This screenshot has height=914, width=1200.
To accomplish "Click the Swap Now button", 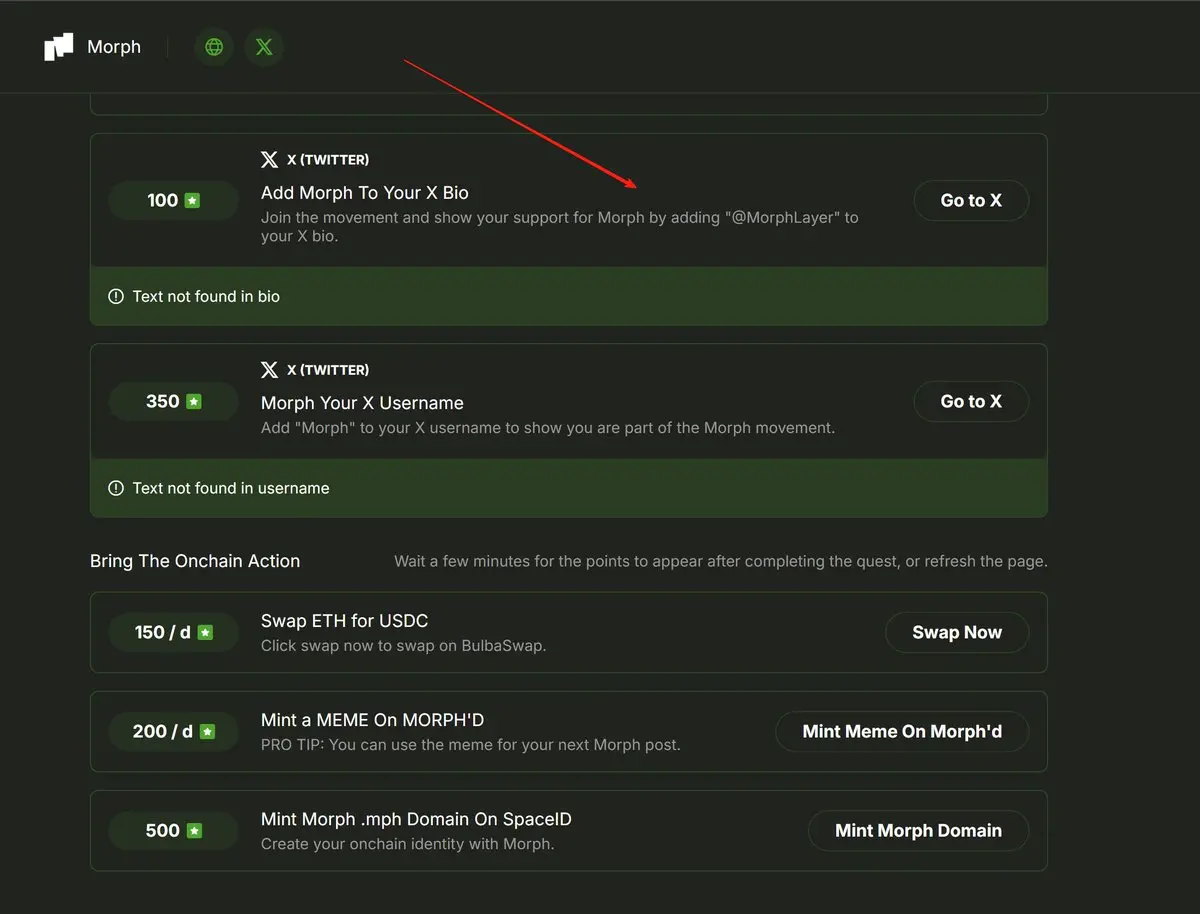I will click(x=957, y=632).
